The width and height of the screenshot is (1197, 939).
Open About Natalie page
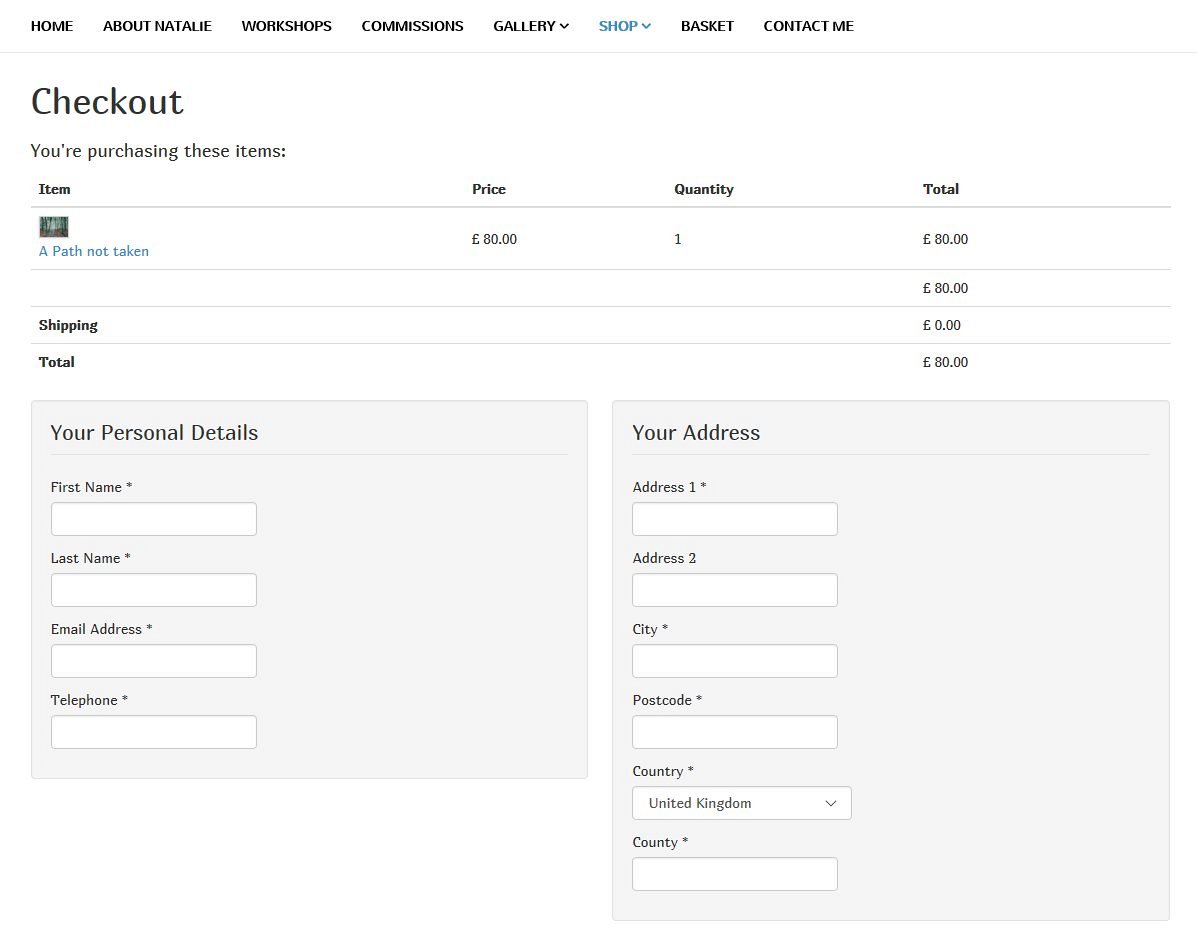click(157, 26)
